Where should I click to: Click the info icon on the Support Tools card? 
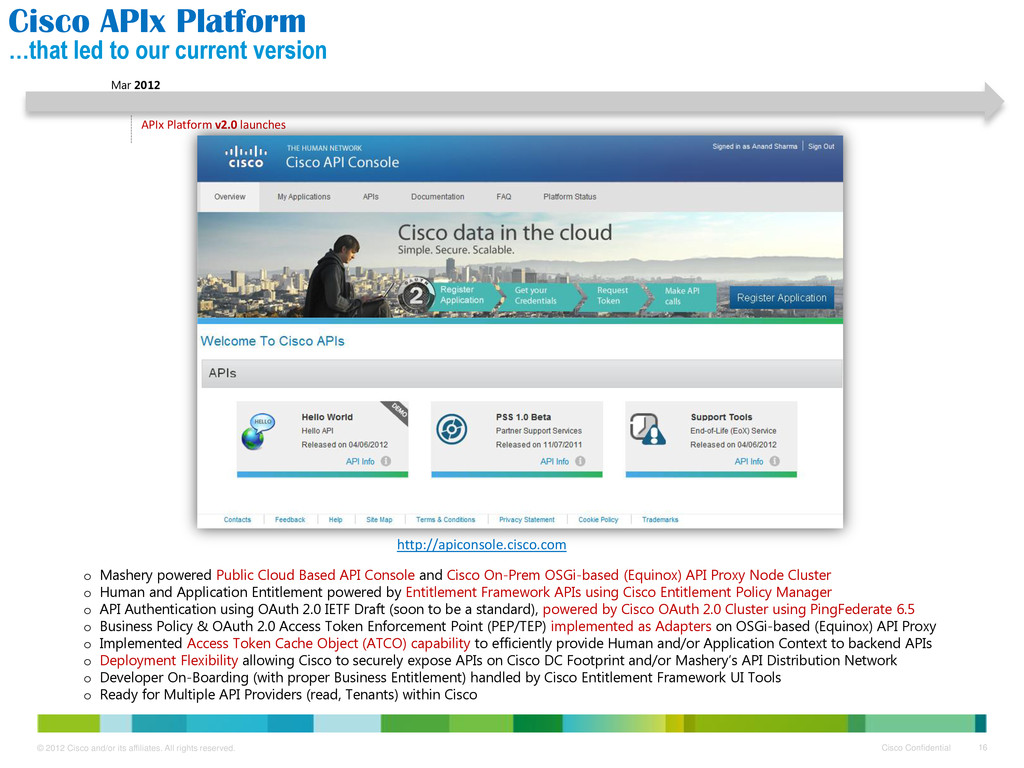click(775, 461)
